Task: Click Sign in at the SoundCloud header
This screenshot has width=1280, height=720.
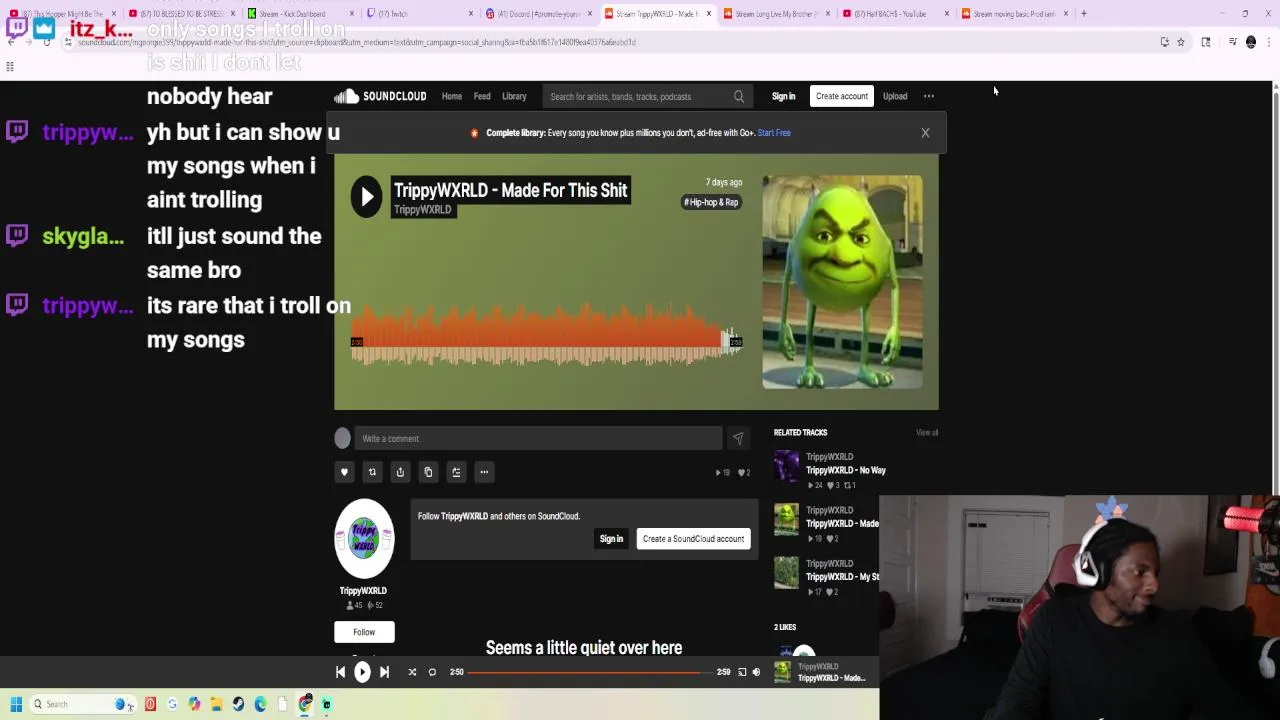Action: point(783,96)
